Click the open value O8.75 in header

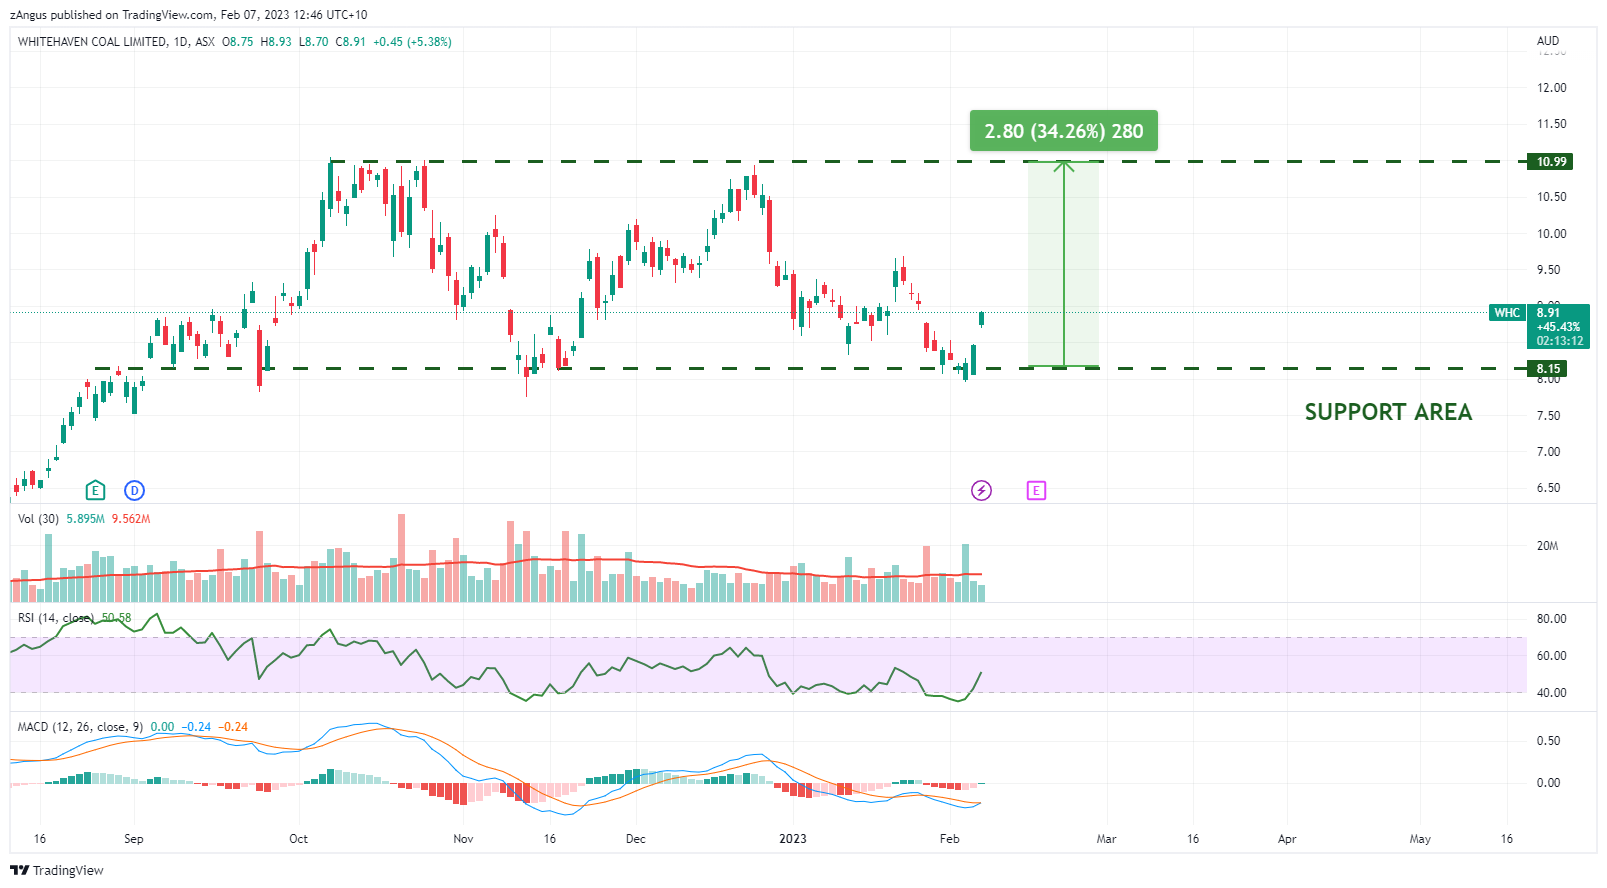coord(238,42)
